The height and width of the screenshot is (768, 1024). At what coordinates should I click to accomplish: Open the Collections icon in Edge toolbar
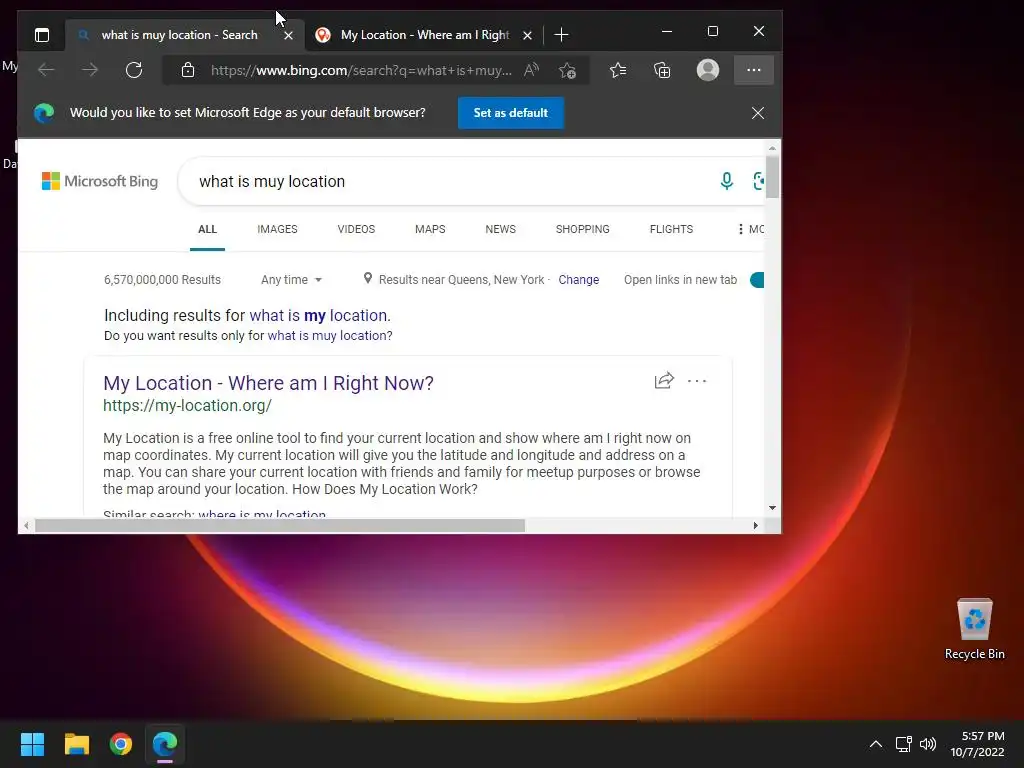pyautogui.click(x=662, y=70)
